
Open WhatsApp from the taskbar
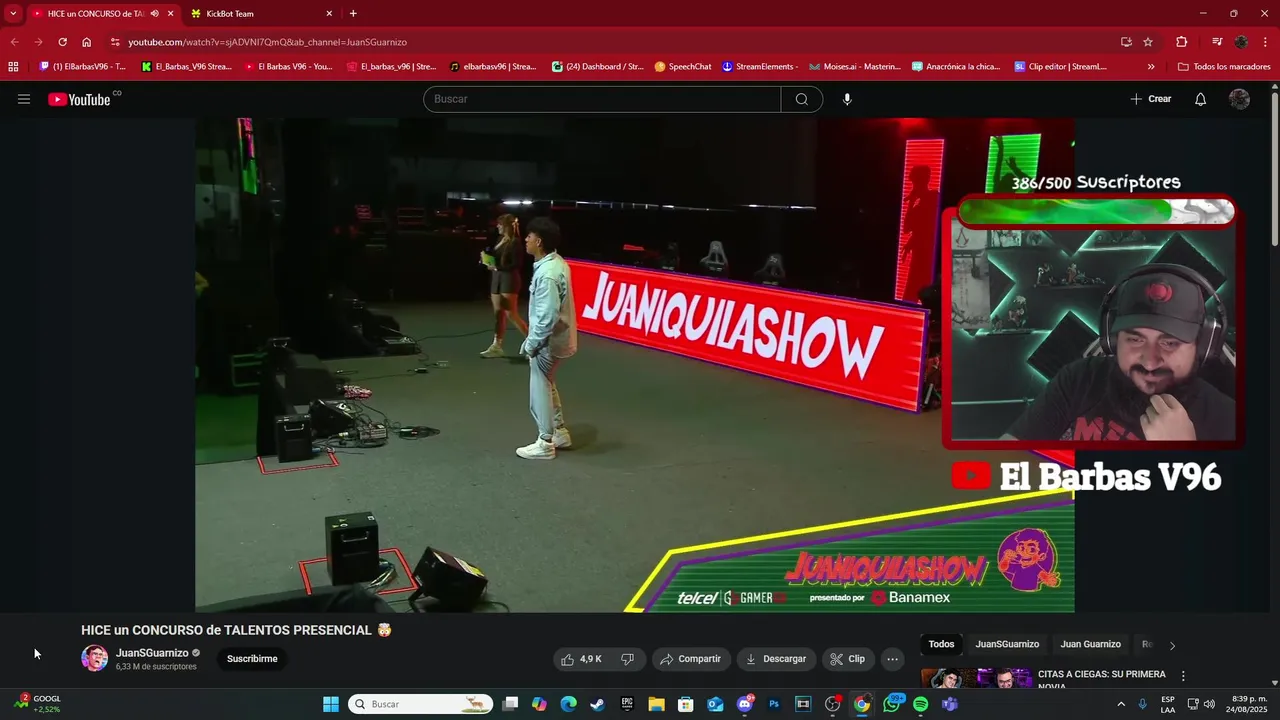coord(891,704)
